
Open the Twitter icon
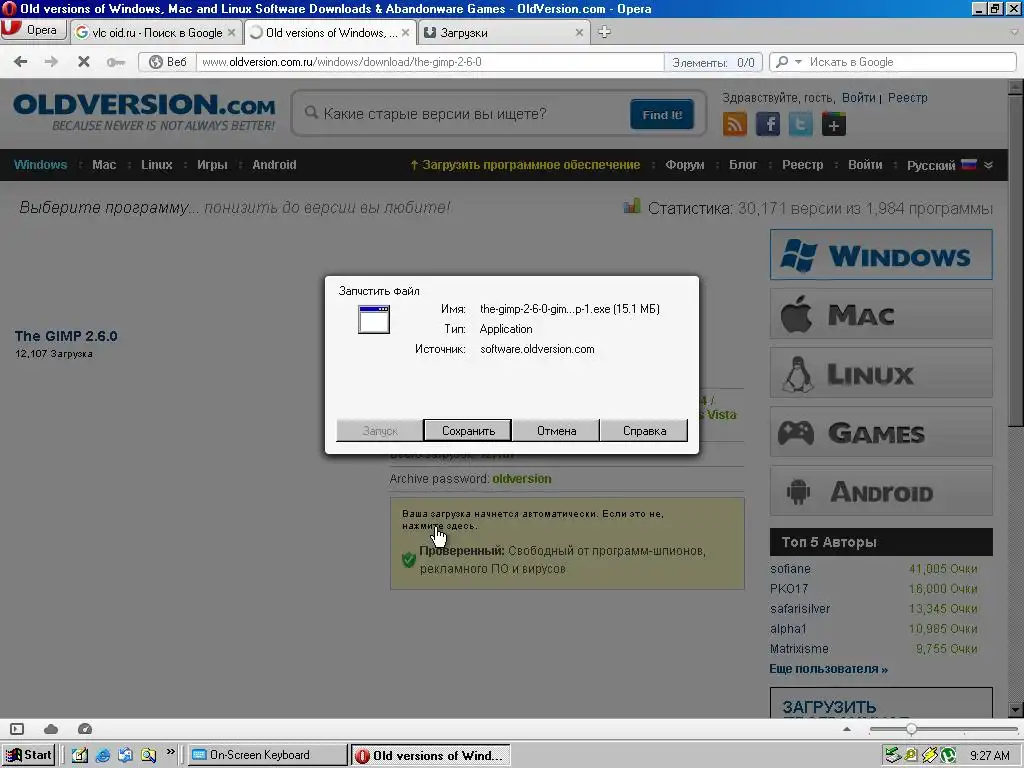(x=801, y=124)
